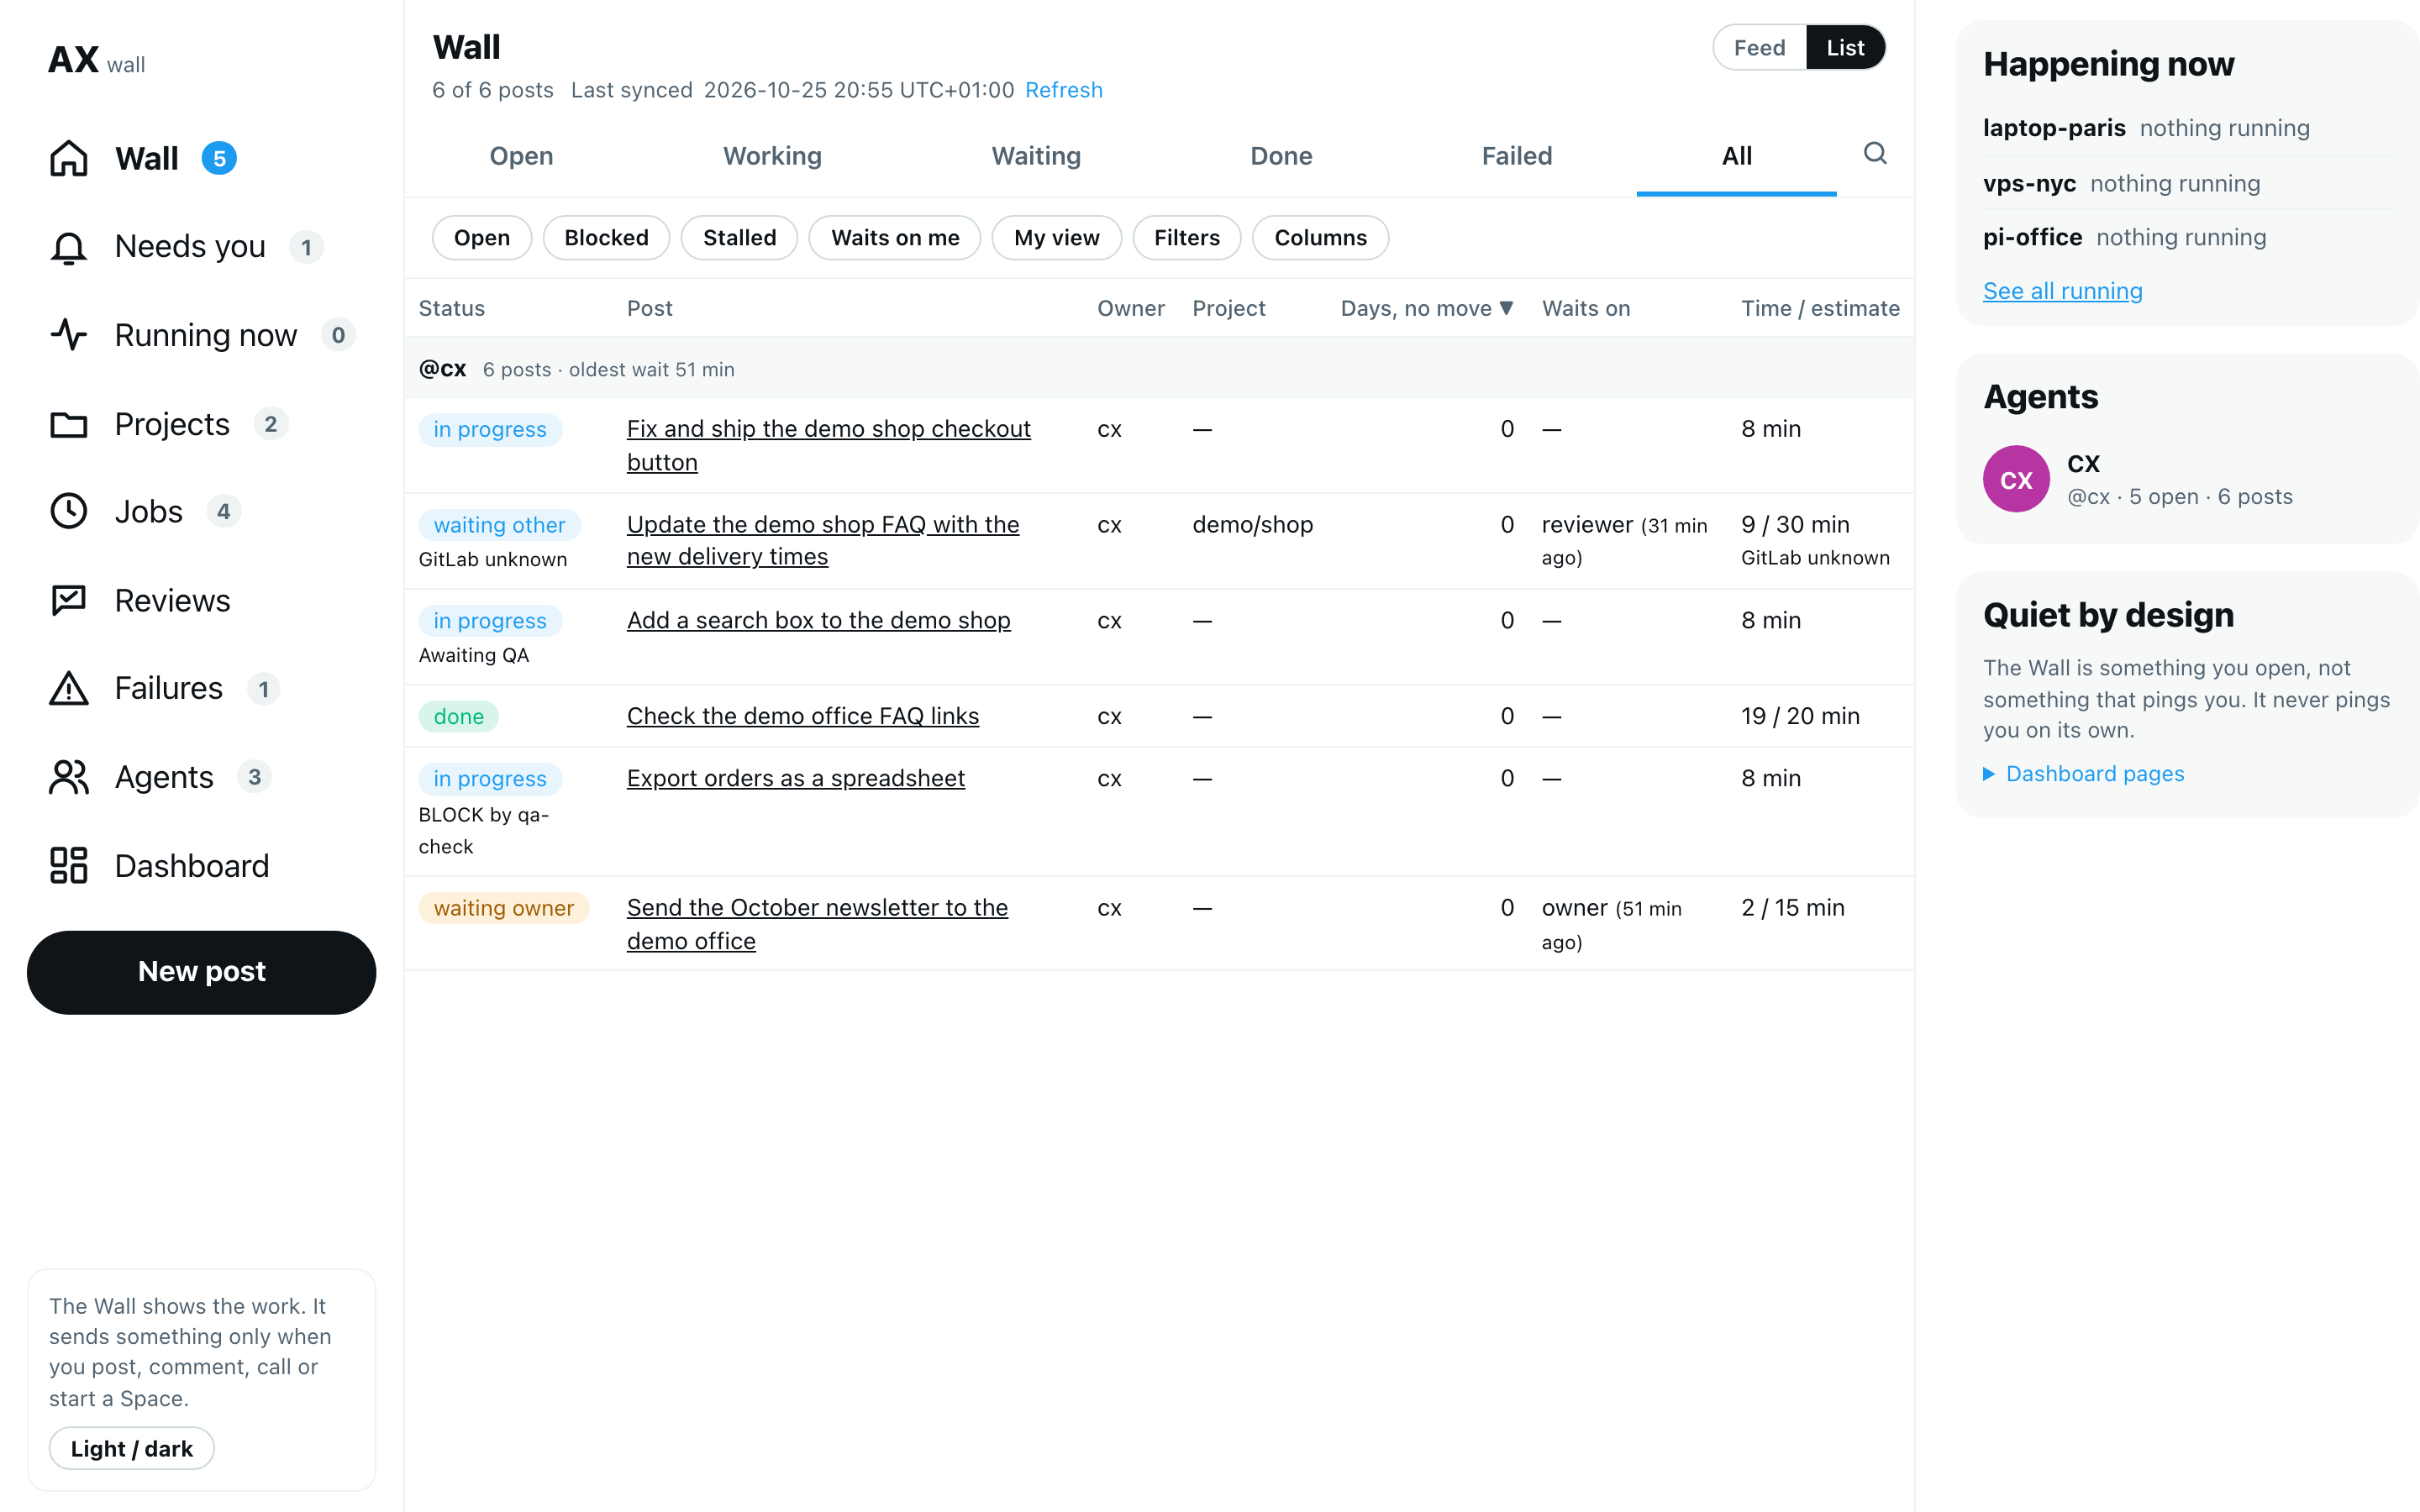
Task: Open search with the magnifier icon
Action: tap(1875, 154)
